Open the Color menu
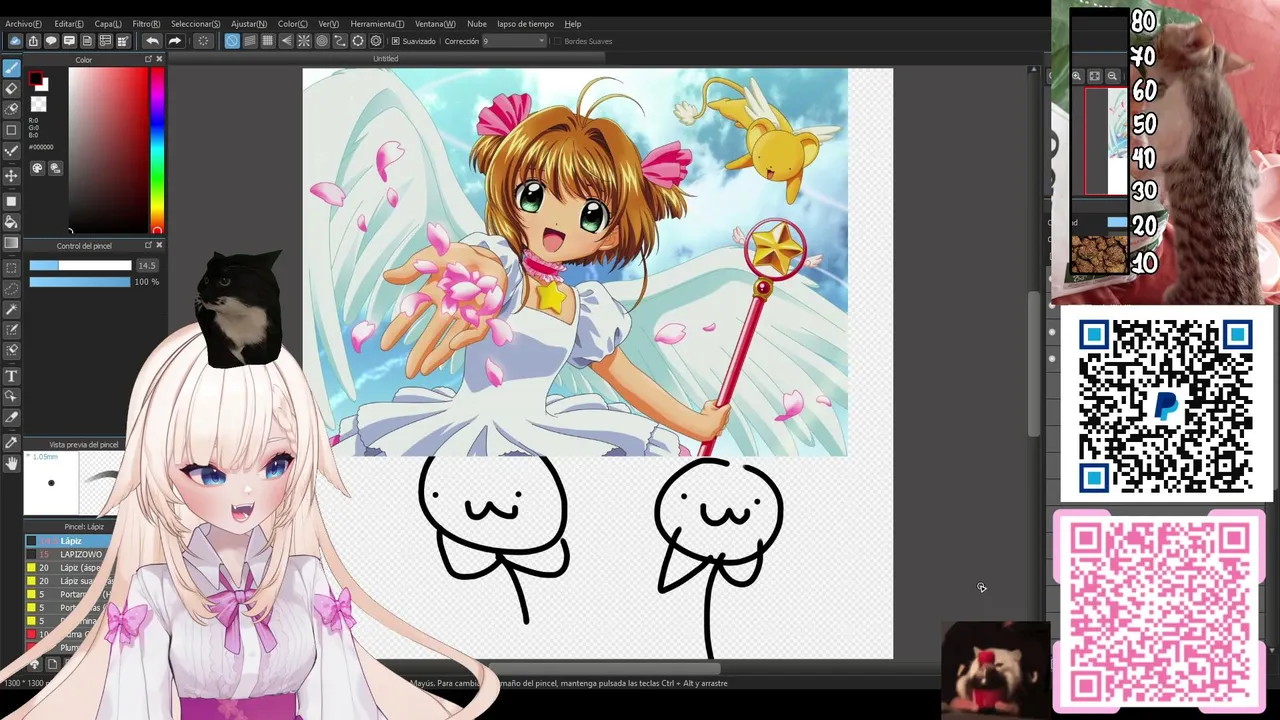 click(x=293, y=24)
